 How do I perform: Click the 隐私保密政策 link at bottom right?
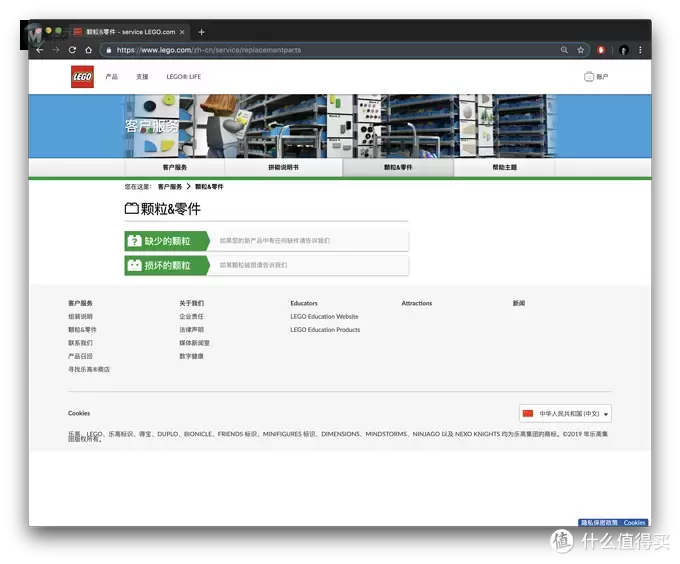tap(599, 523)
